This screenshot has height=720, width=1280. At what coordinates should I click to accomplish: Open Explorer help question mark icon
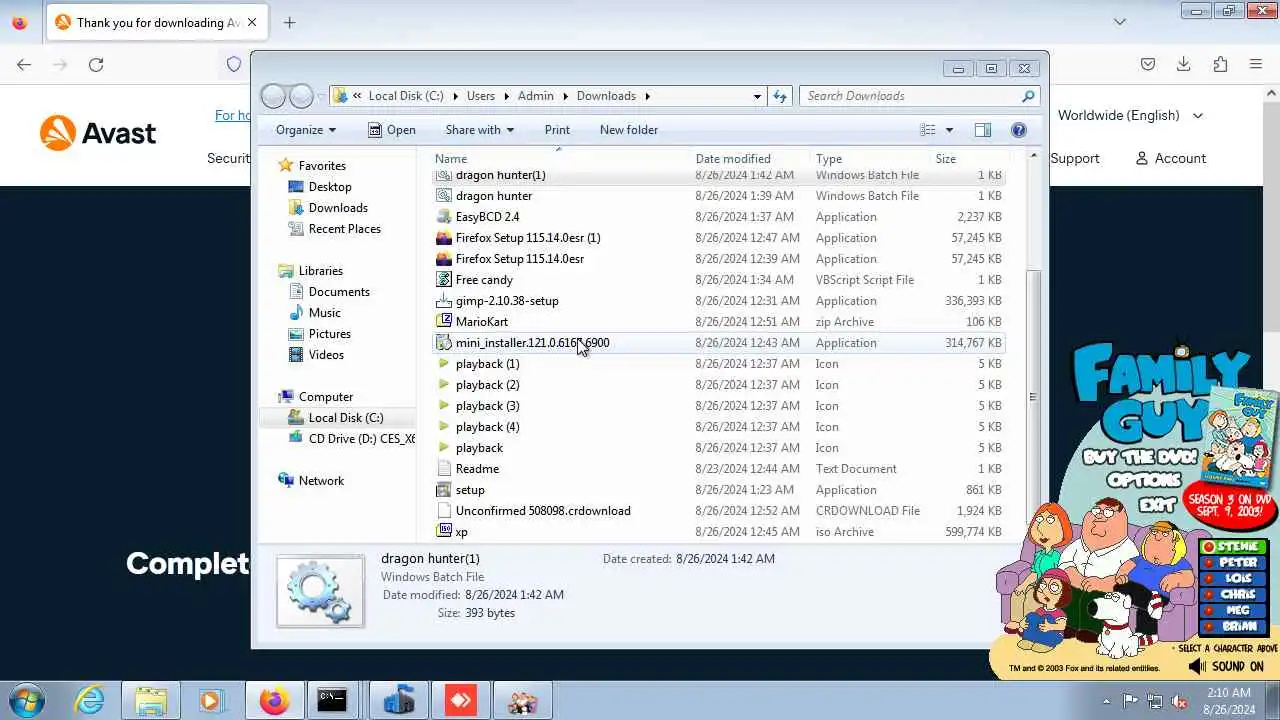tap(1019, 130)
